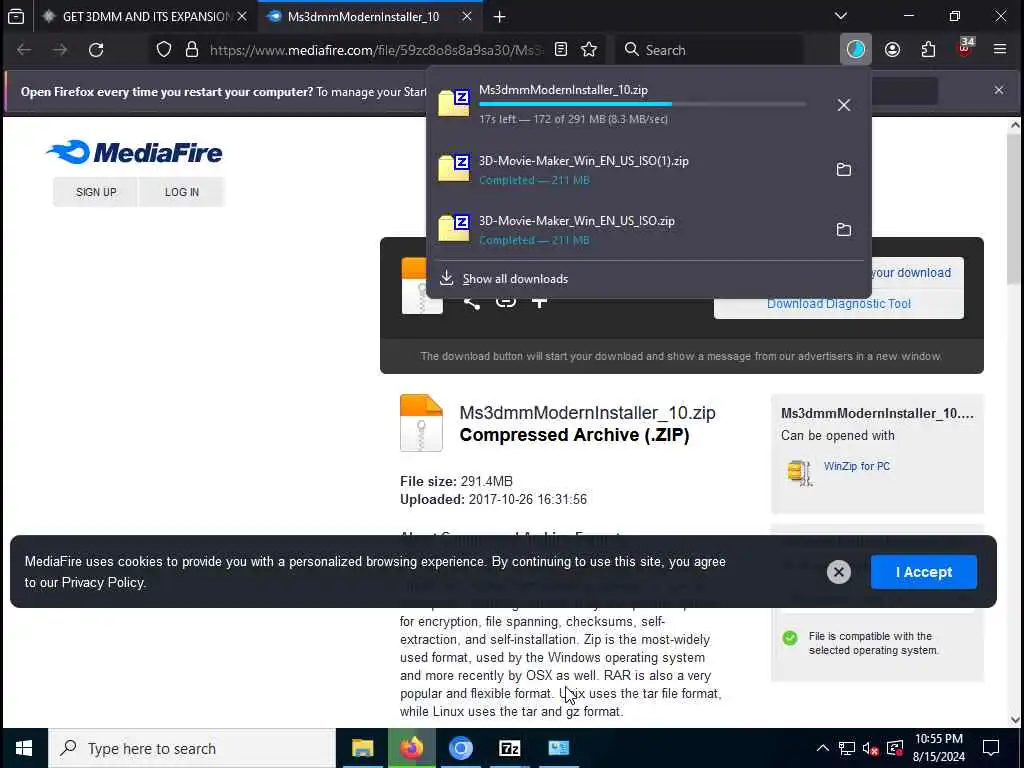The height and width of the screenshot is (768, 1024).
Task: Click the your download link
Action: point(910,273)
